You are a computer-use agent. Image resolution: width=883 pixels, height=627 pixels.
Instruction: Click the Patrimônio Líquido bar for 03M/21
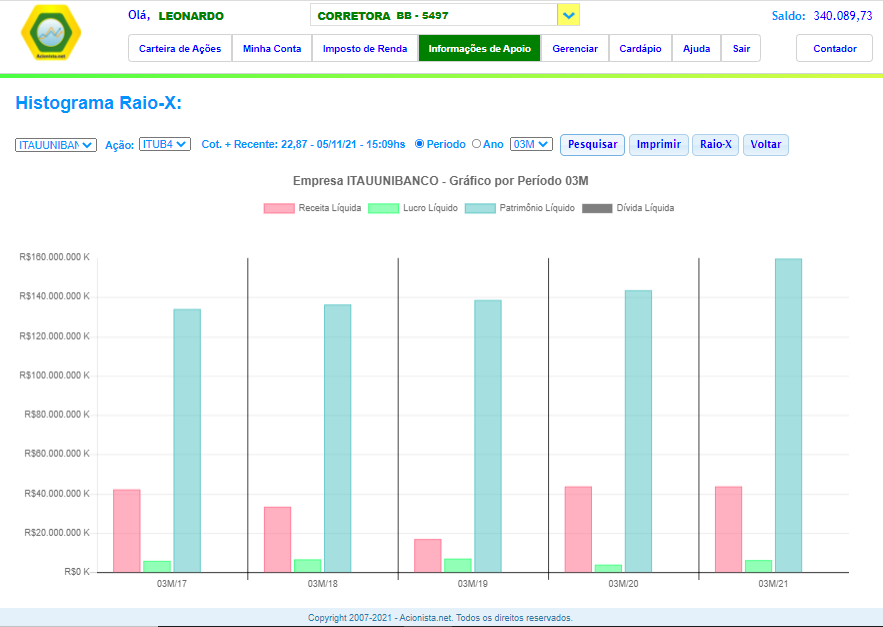coord(788,416)
